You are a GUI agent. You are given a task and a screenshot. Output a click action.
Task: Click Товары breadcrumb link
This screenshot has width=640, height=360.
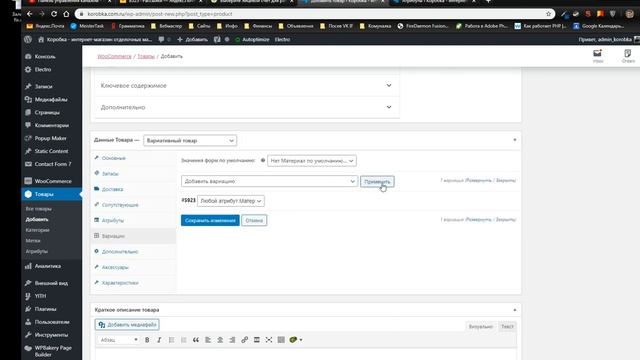click(146, 56)
